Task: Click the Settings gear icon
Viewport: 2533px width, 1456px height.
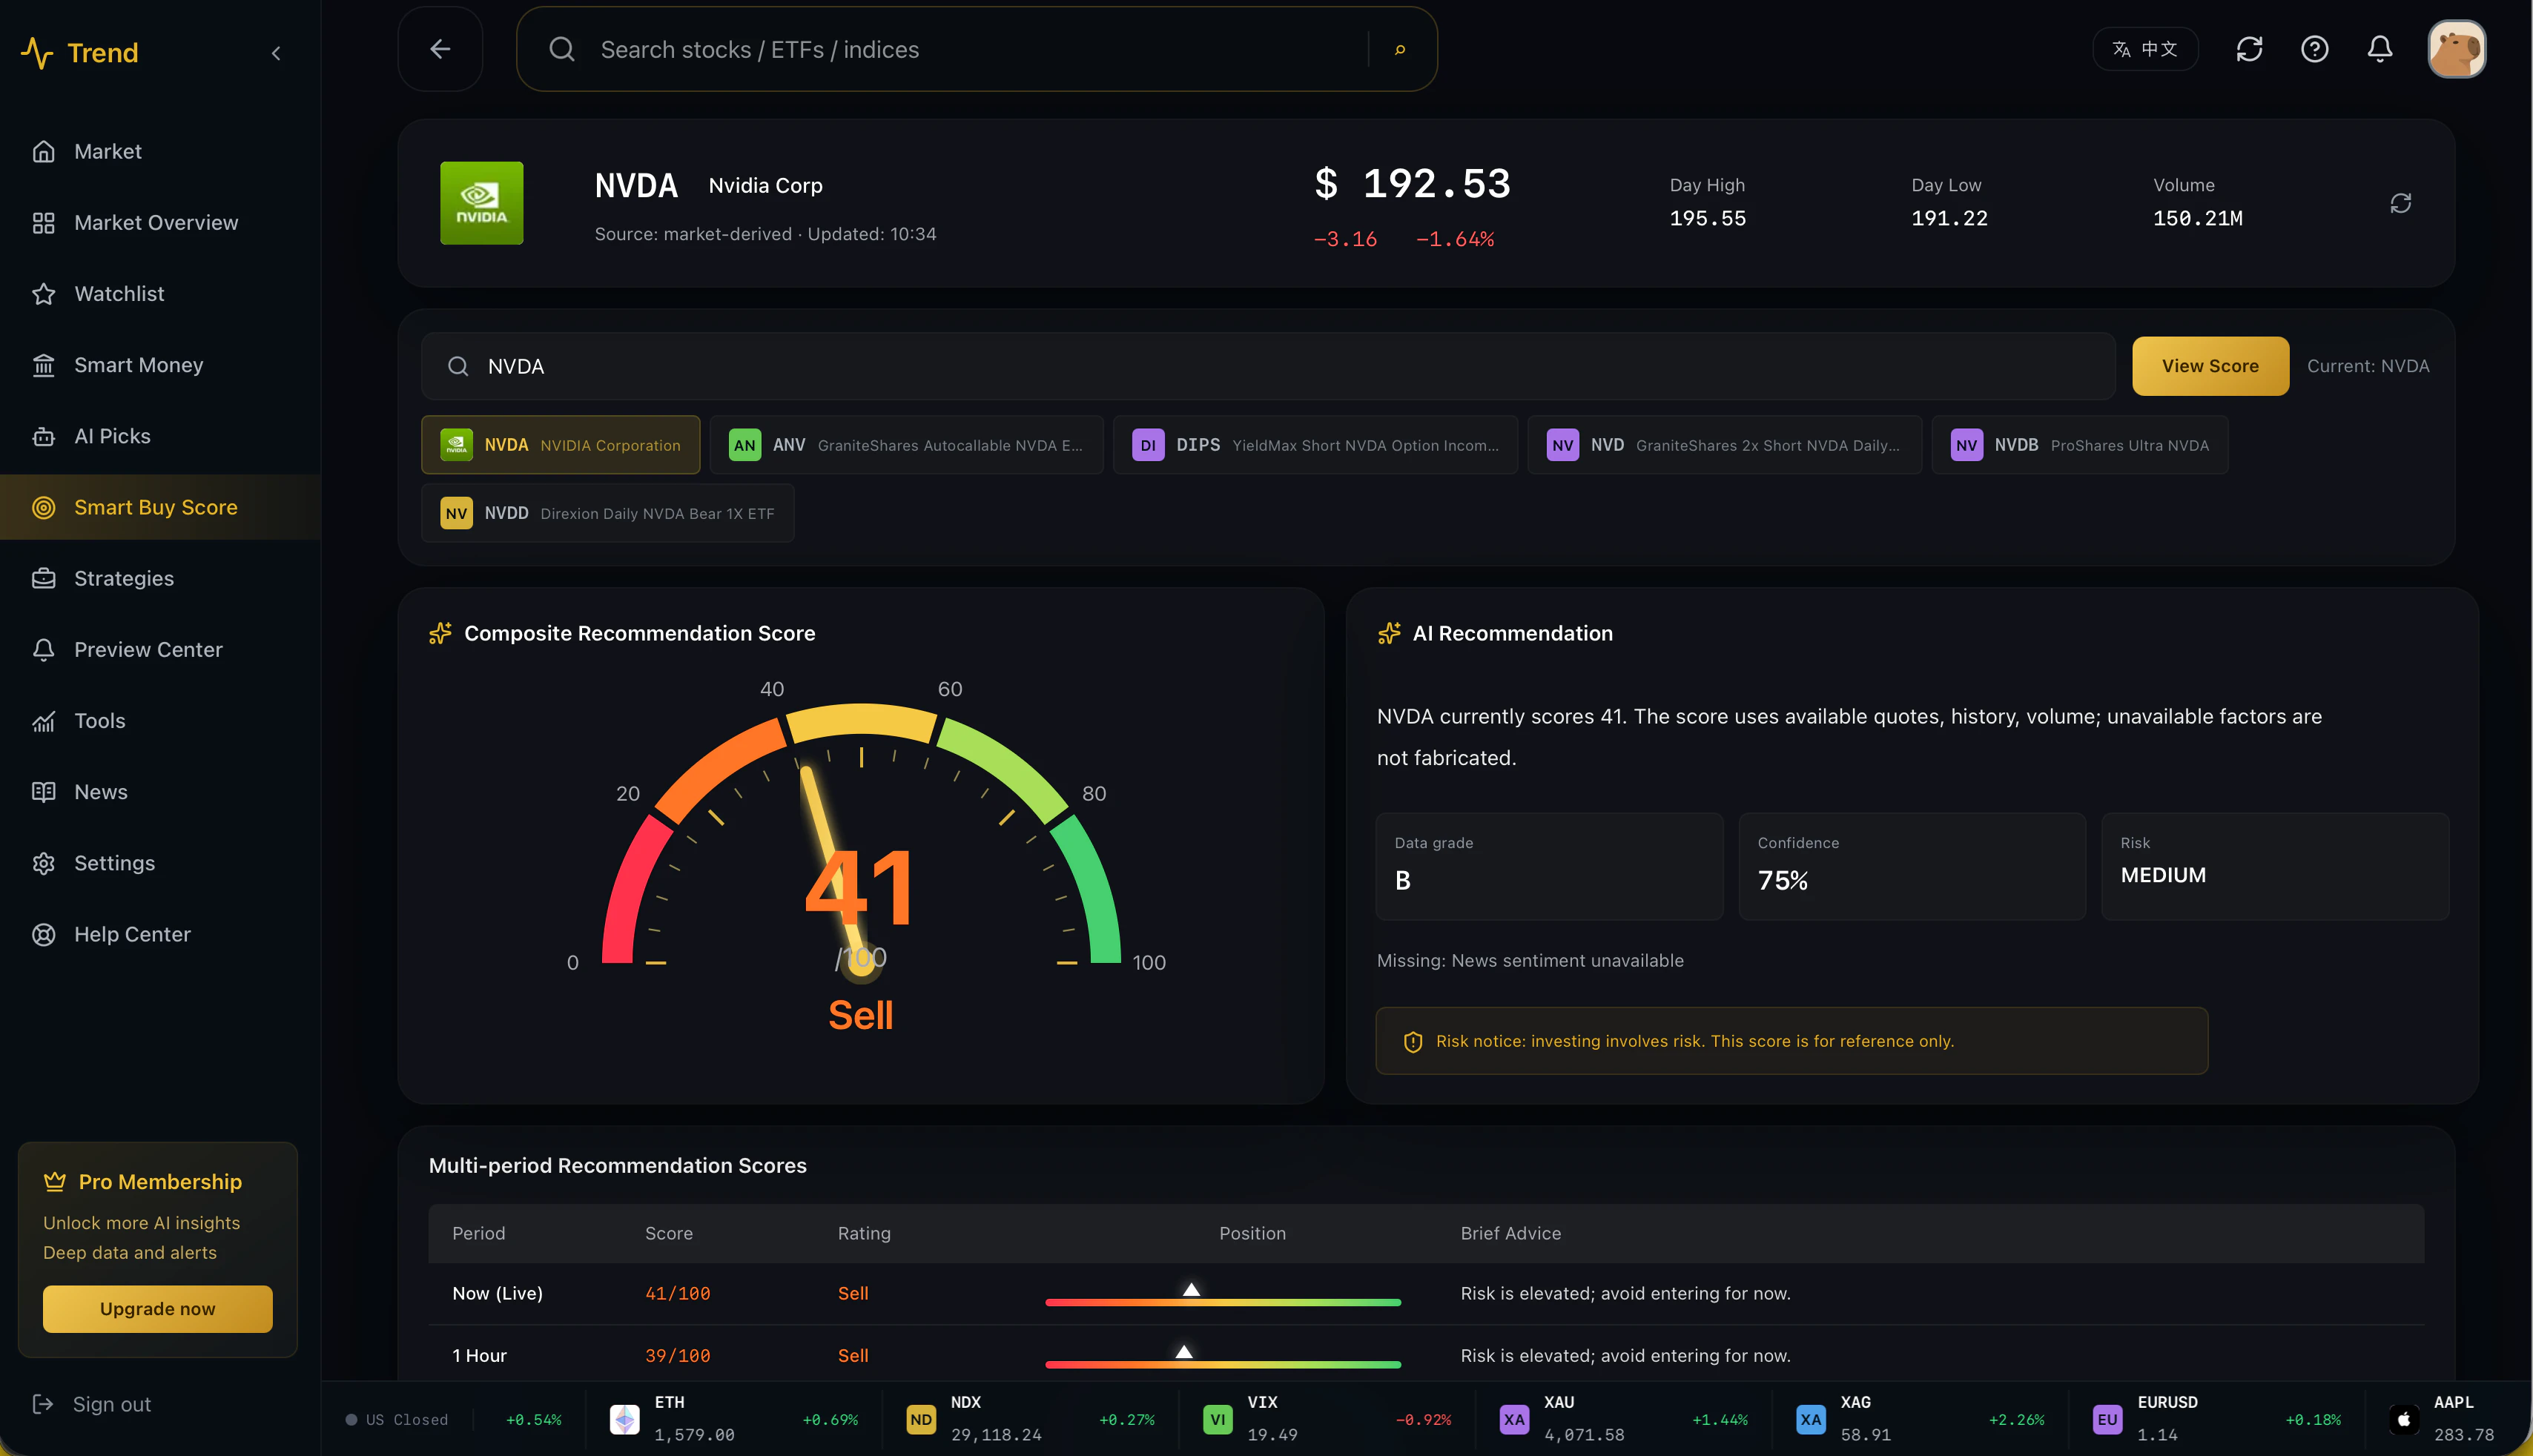Action: (43, 863)
